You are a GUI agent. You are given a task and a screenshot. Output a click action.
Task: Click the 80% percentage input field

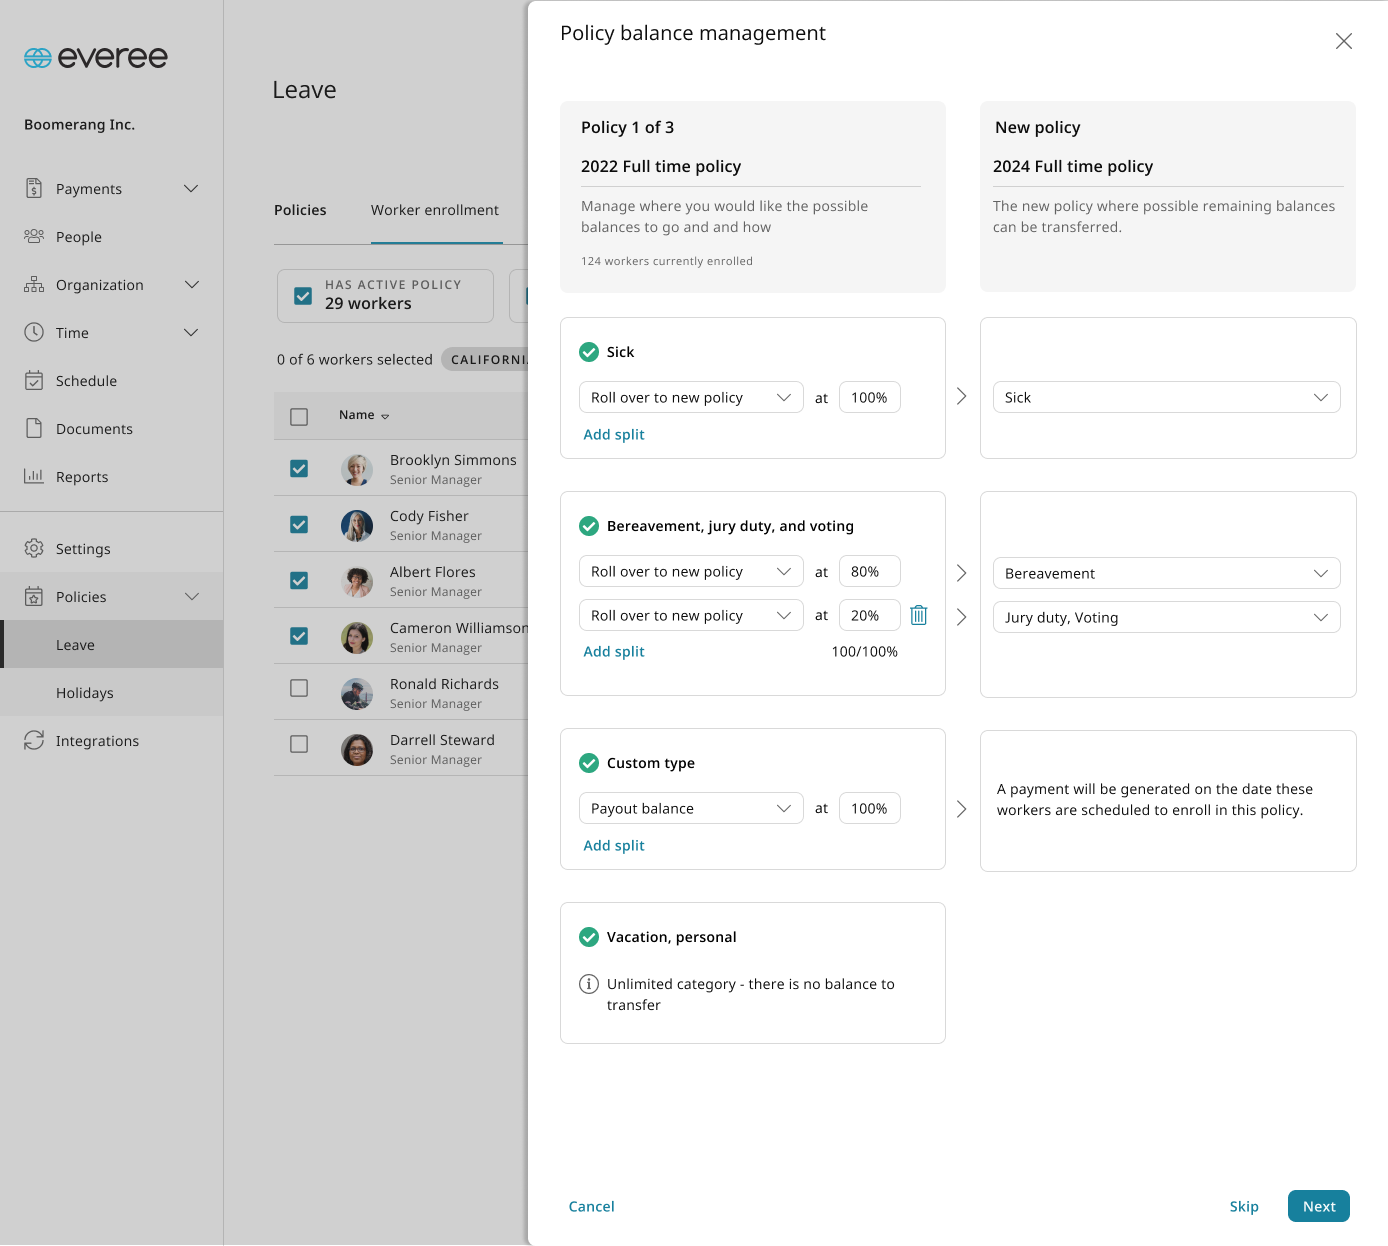(x=870, y=571)
